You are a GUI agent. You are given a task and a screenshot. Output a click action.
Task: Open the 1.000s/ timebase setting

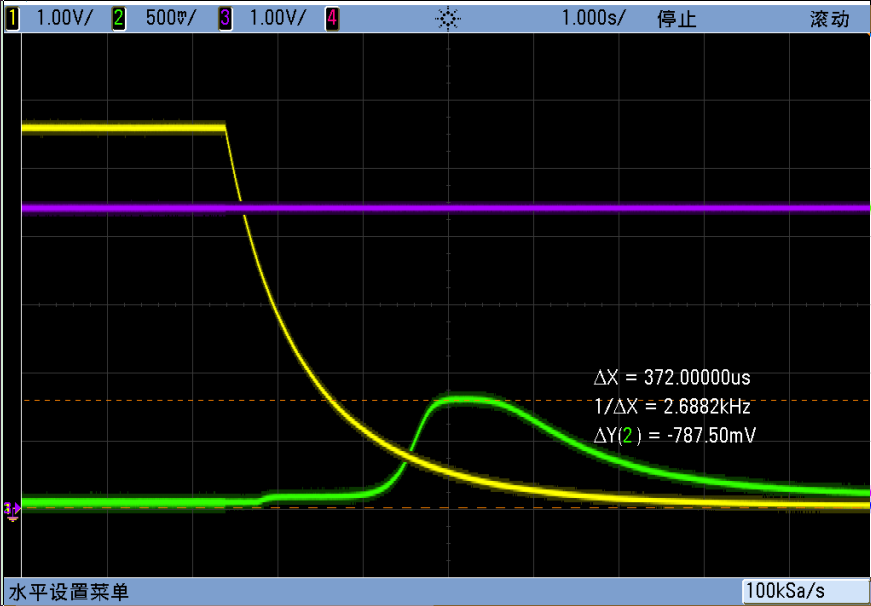click(x=593, y=19)
